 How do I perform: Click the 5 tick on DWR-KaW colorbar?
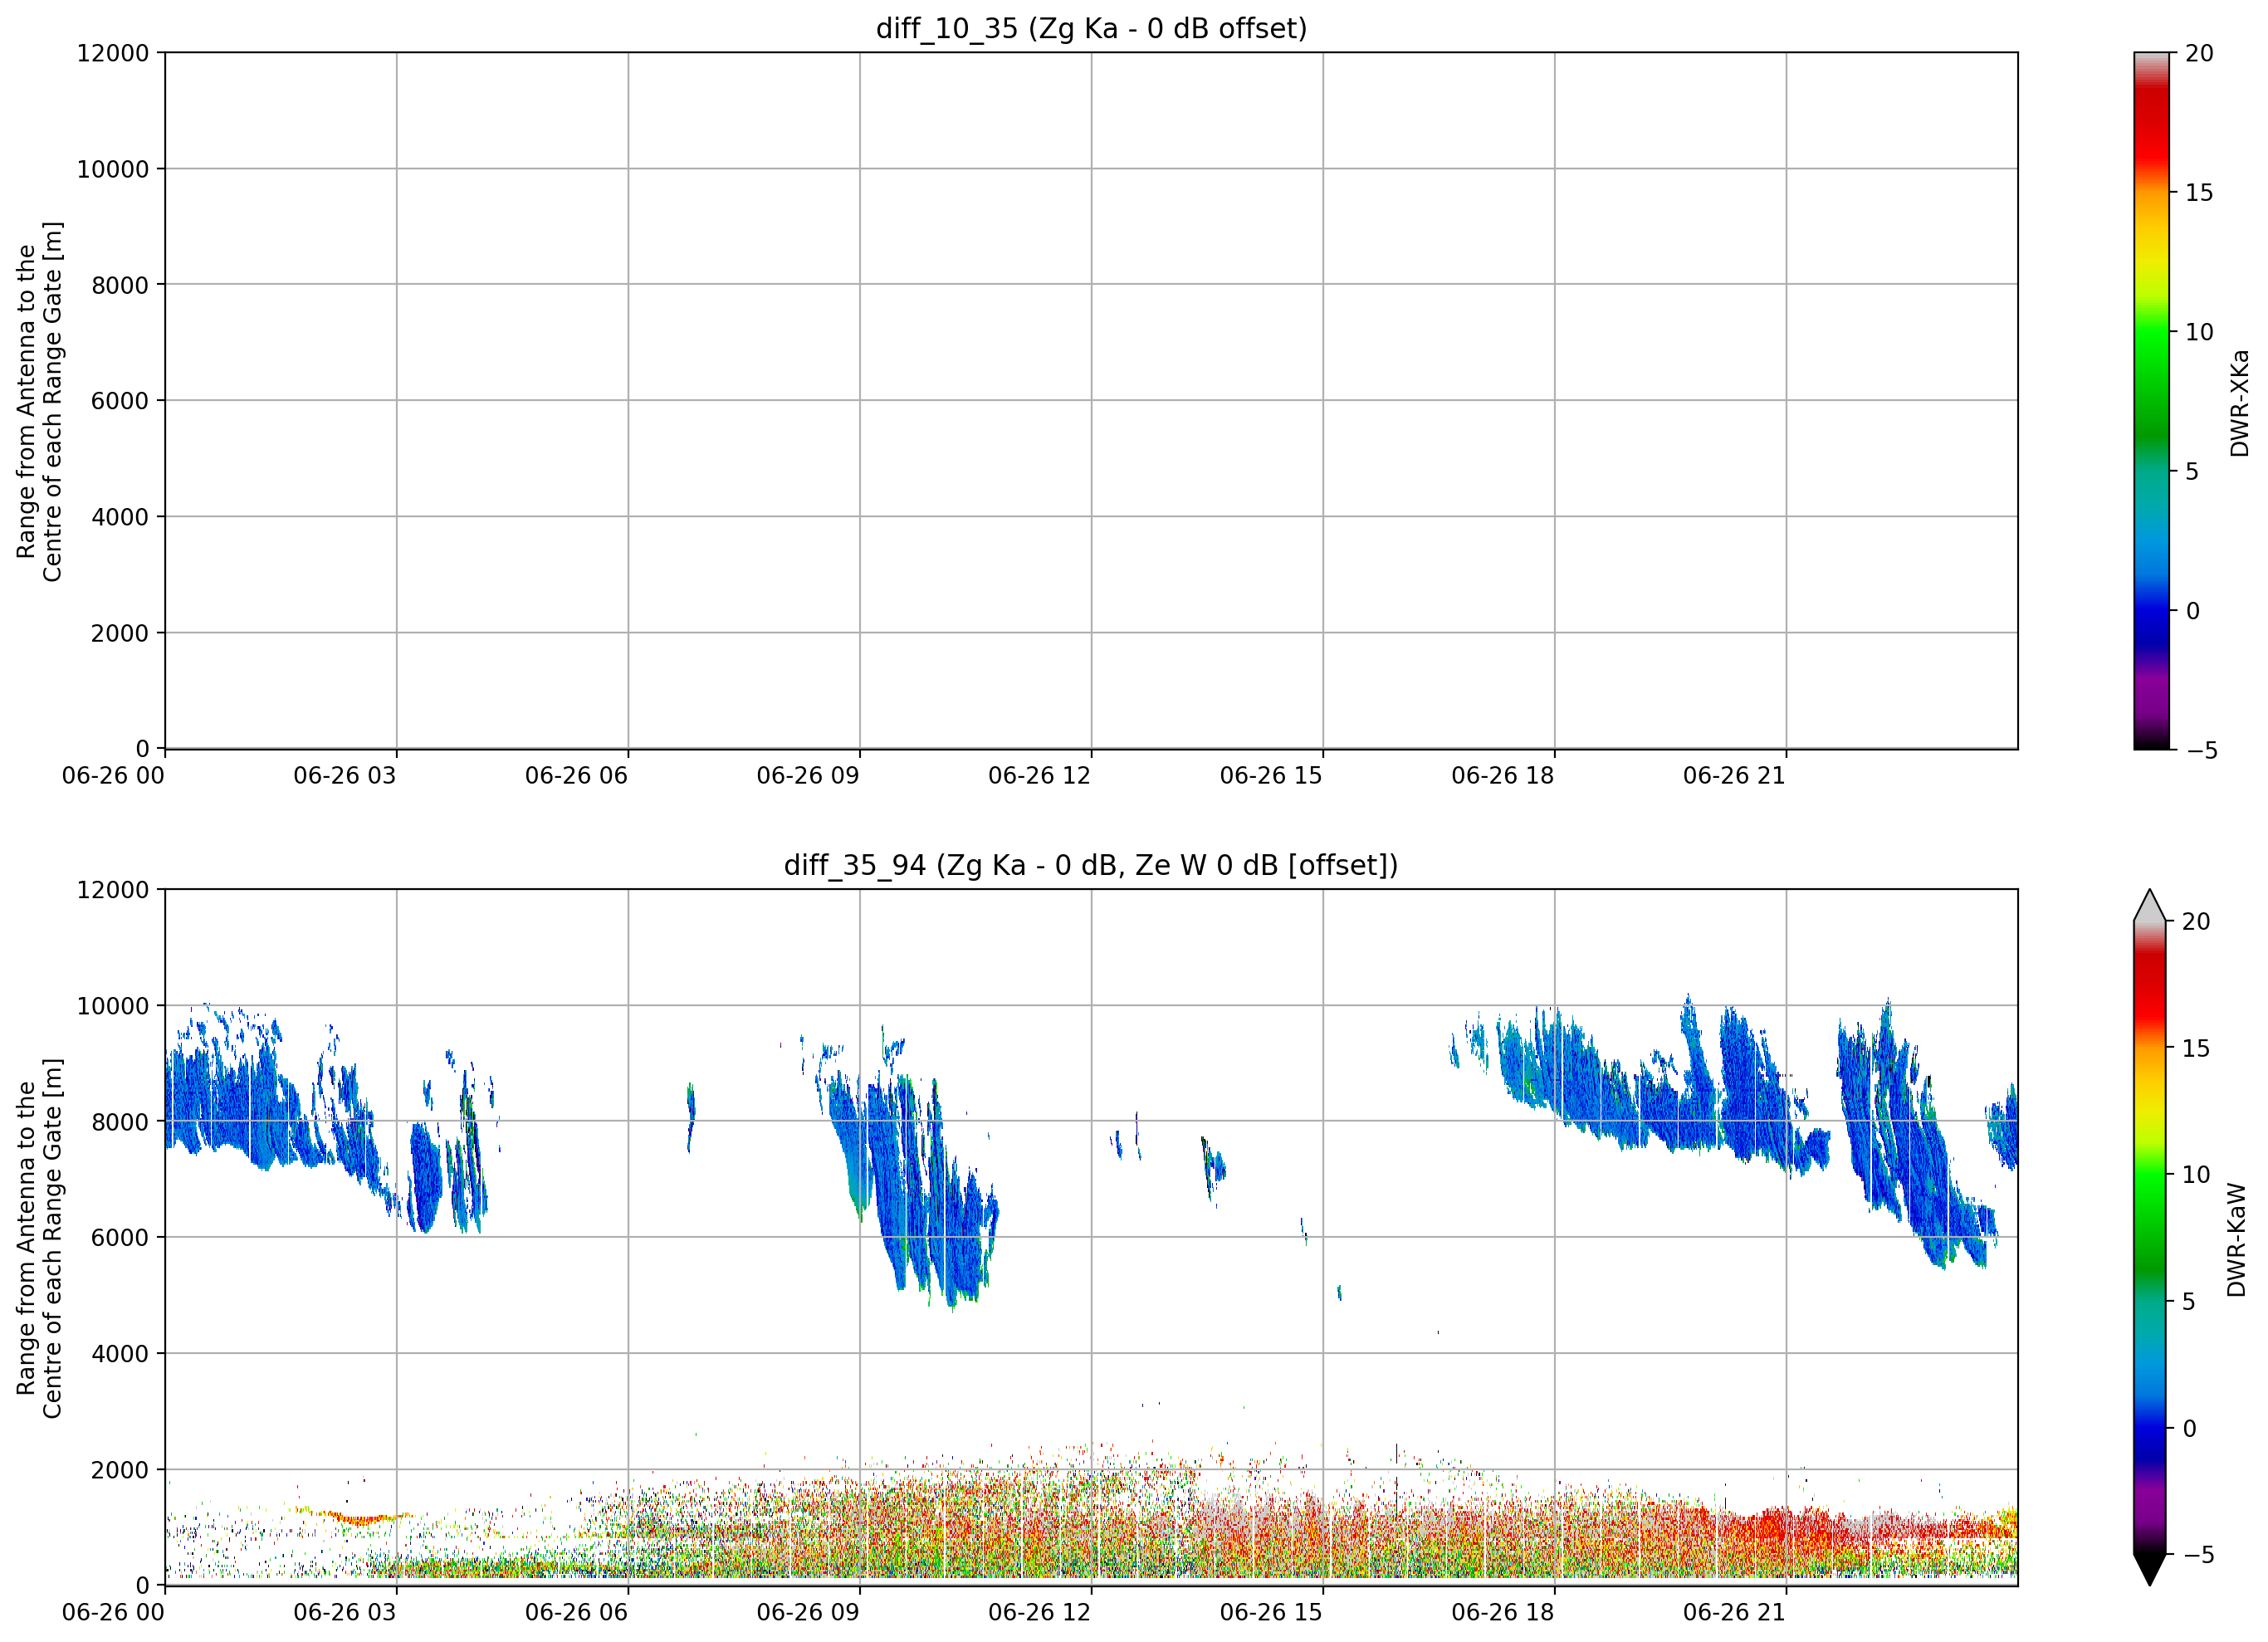point(2188,1301)
